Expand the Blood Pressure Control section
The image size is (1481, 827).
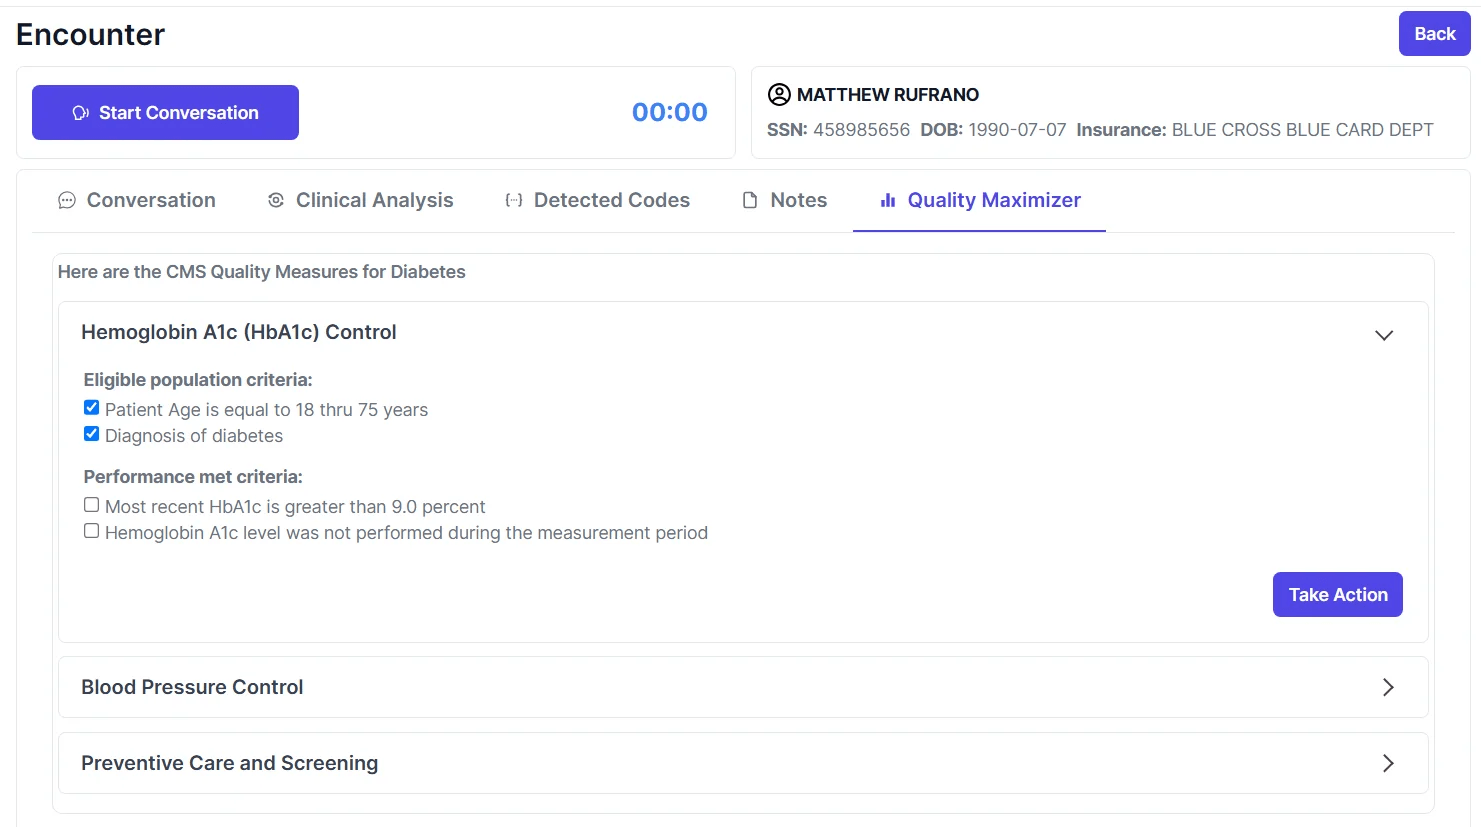1387,687
